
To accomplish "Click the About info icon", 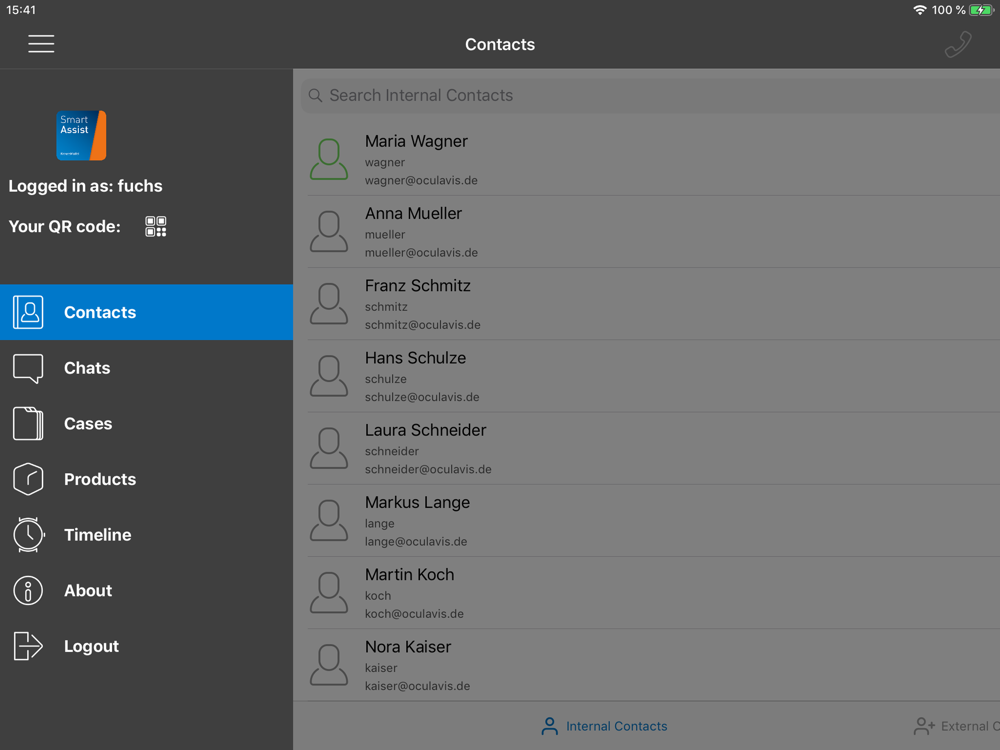I will [28, 591].
